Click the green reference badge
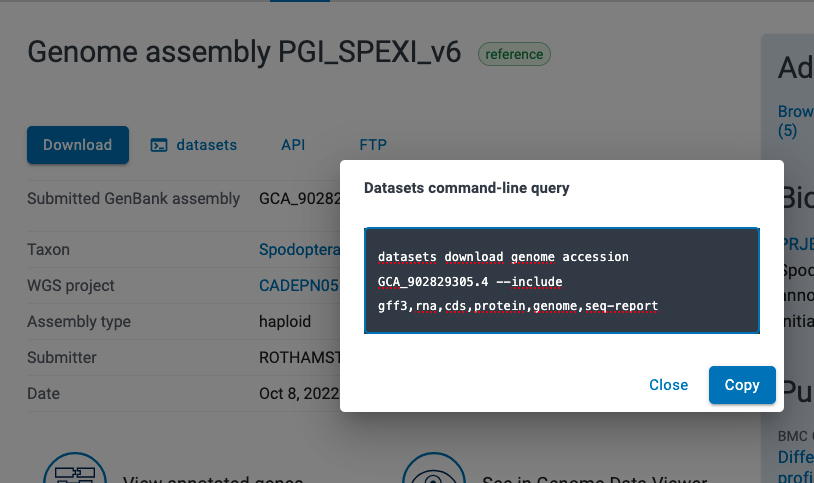This screenshot has width=814, height=483. point(514,54)
